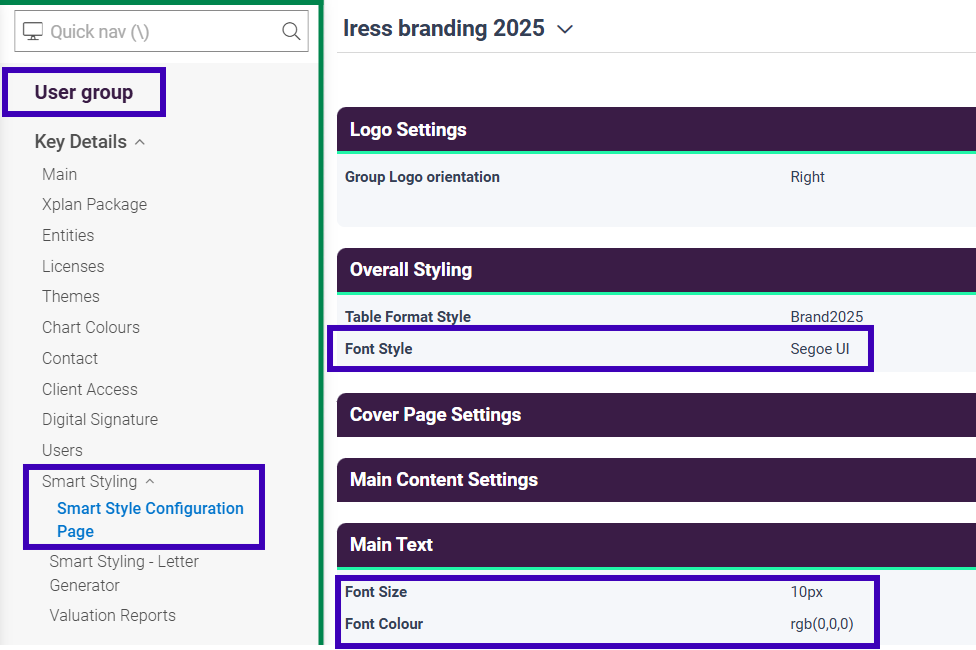The width and height of the screenshot is (976, 650).
Task: Click the search magnifier icon in Quick nav
Action: tap(291, 31)
